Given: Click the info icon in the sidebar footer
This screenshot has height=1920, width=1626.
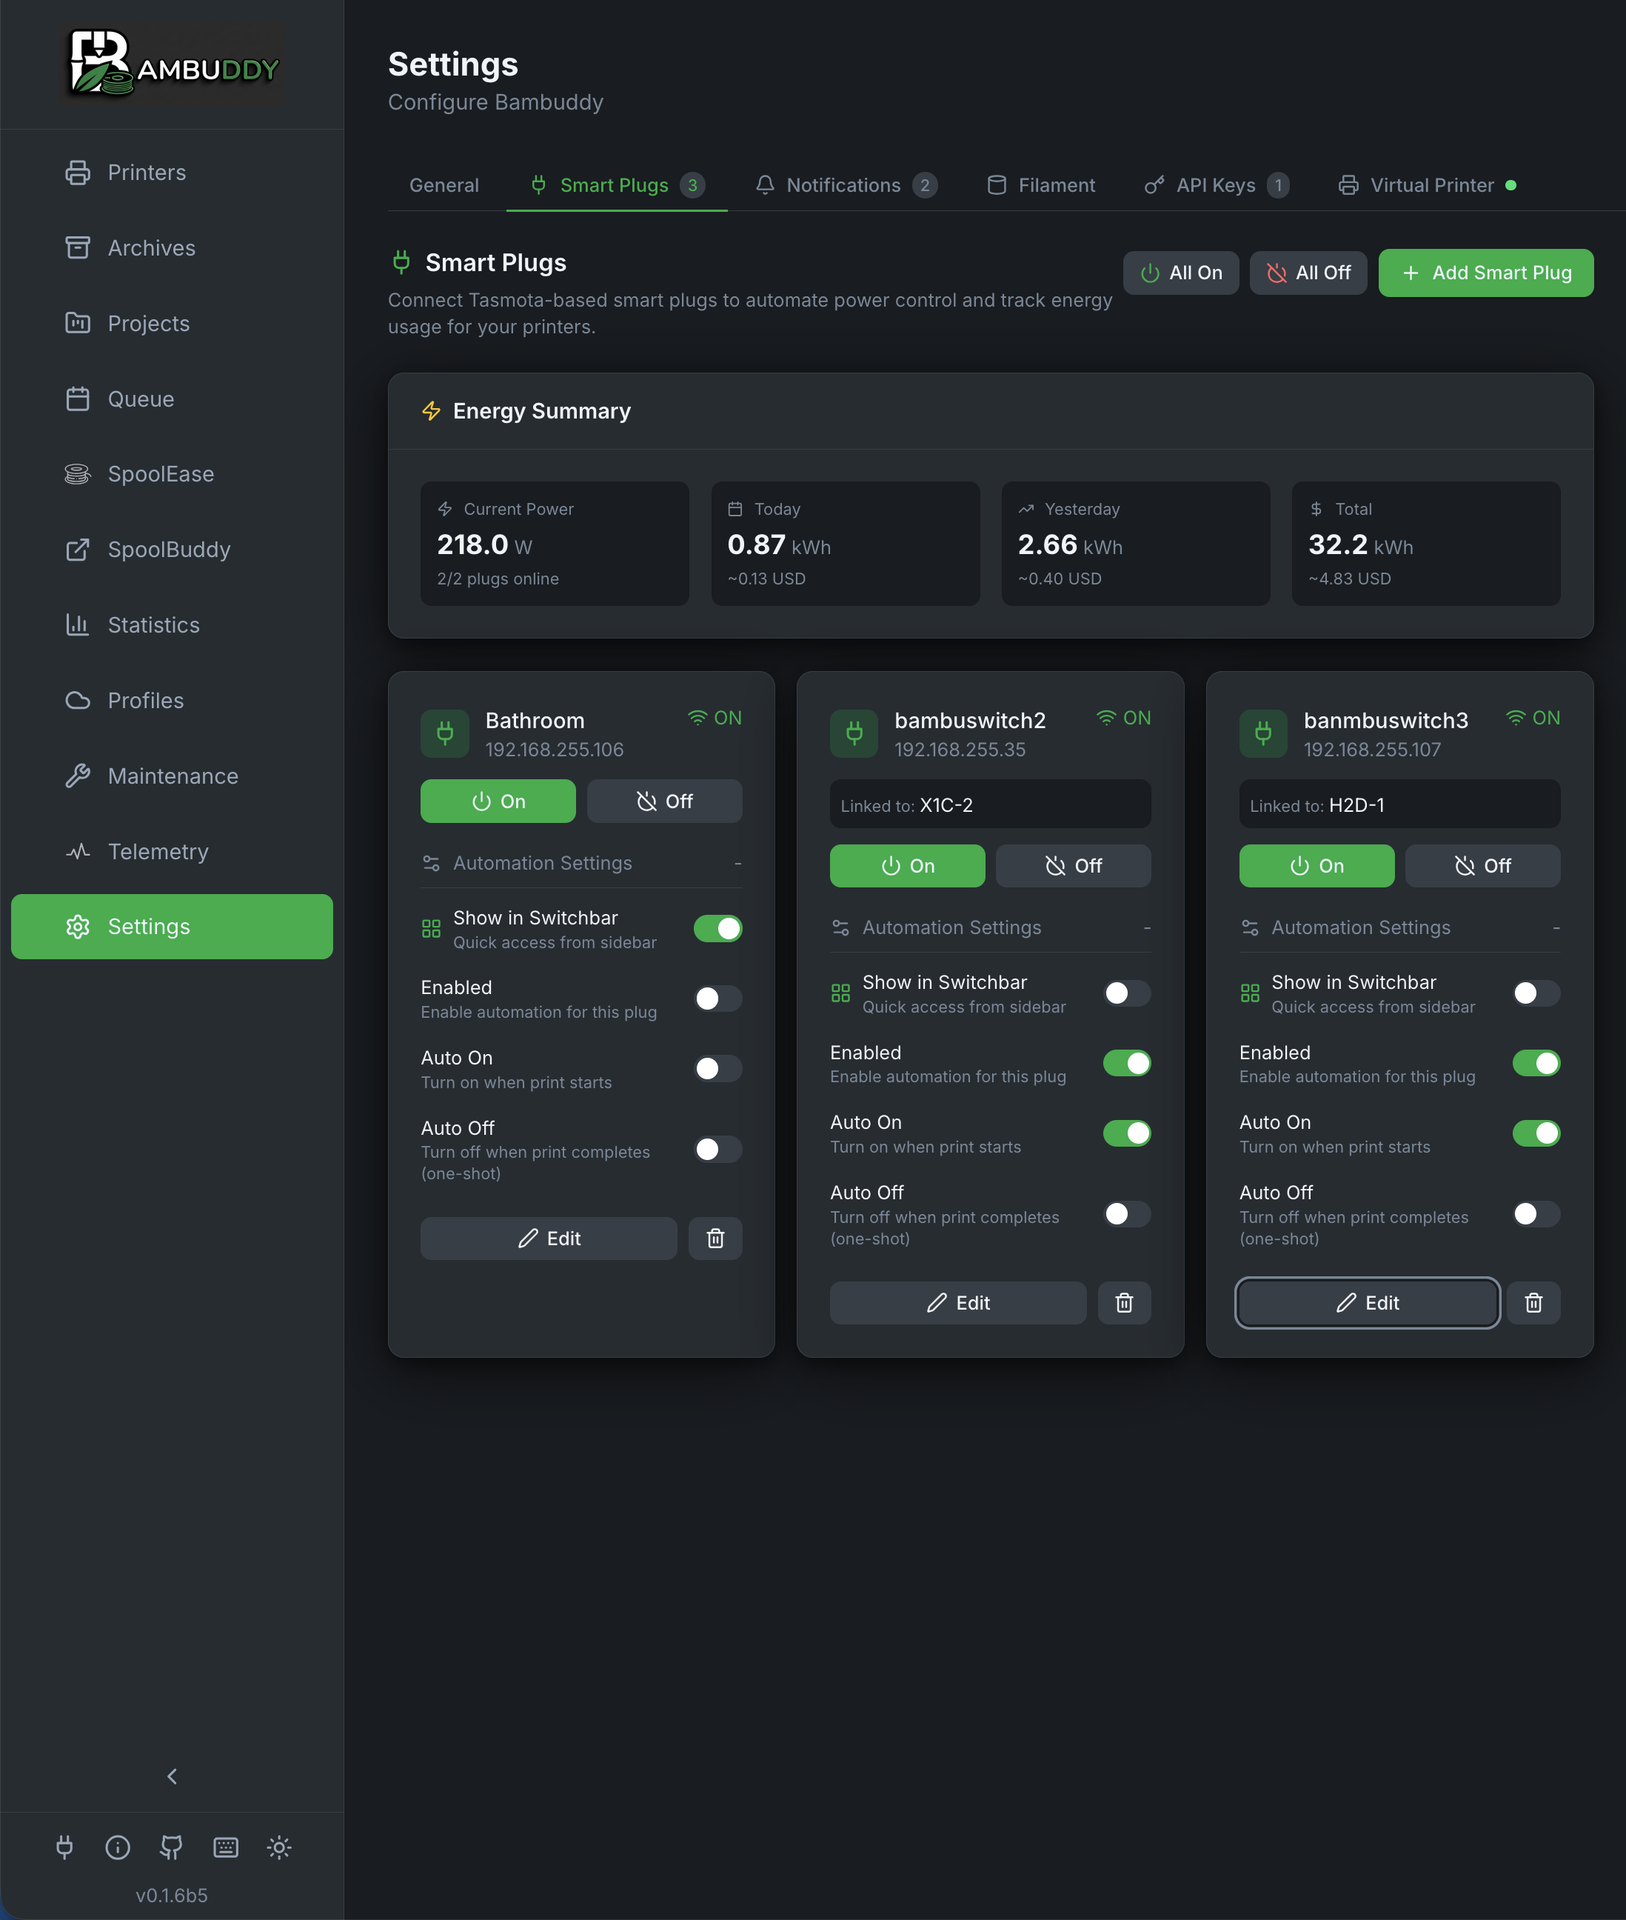Looking at the screenshot, I should tap(118, 1847).
